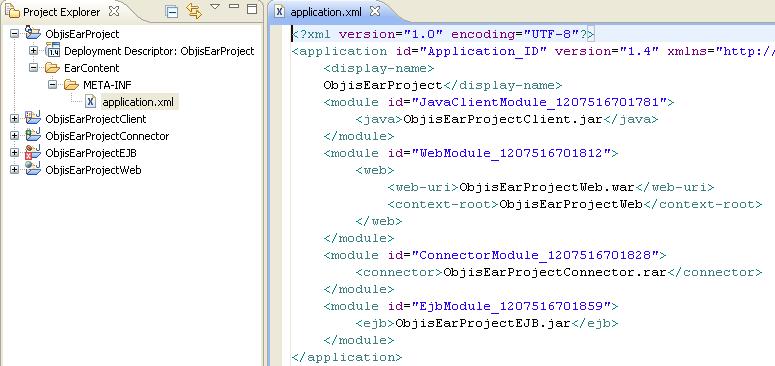This screenshot has width=775, height=366.
Task: Toggle Link with Editor arrows icon
Action: coord(194,11)
